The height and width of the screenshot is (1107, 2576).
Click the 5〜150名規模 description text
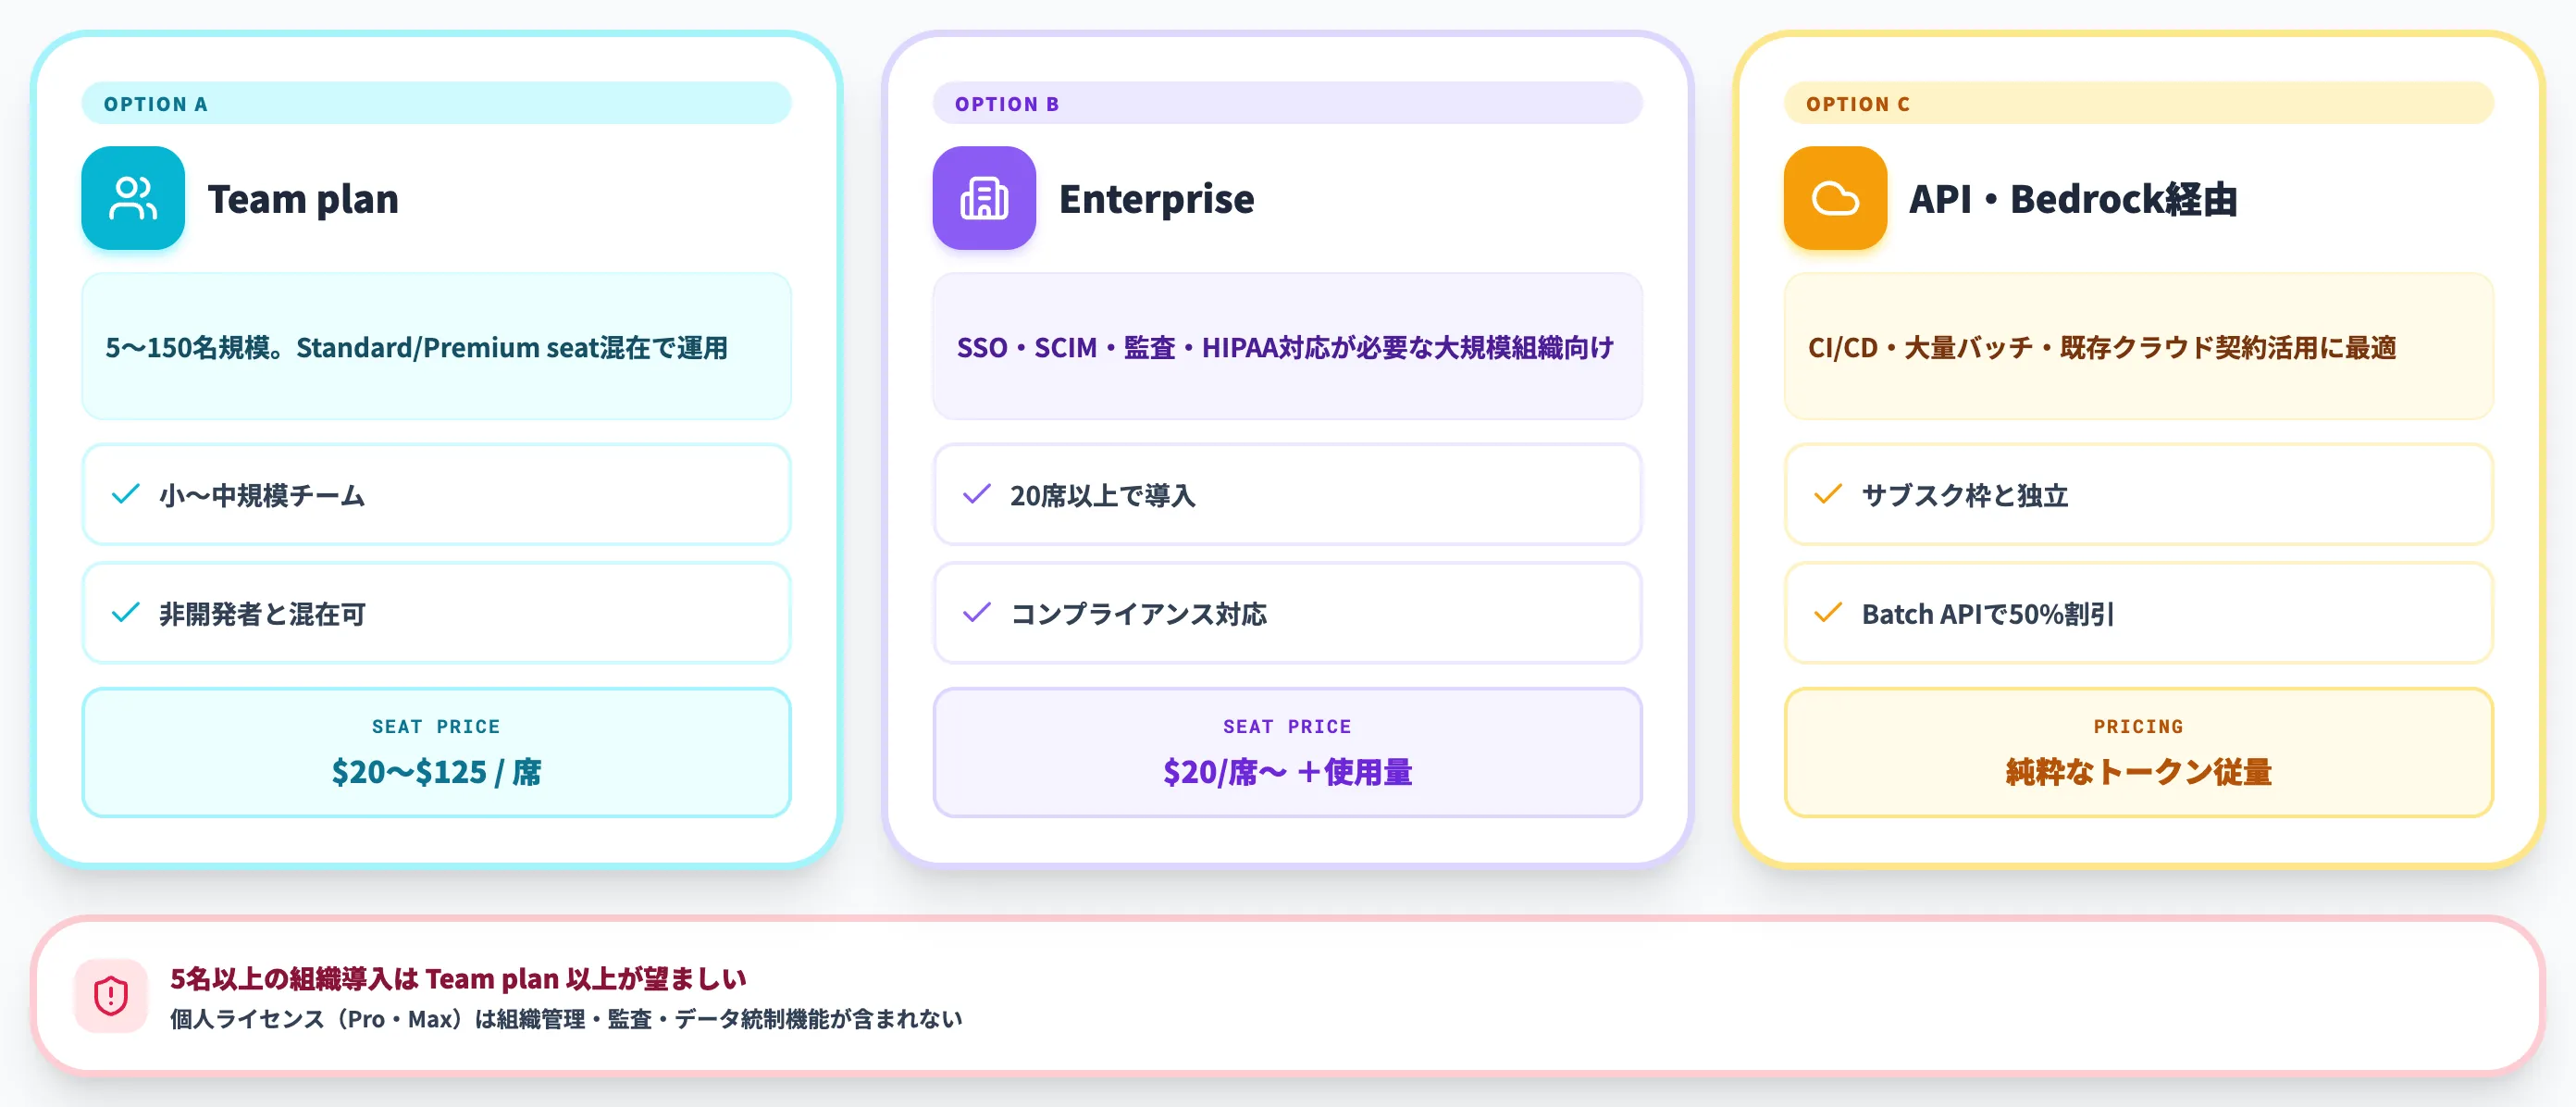416,347
